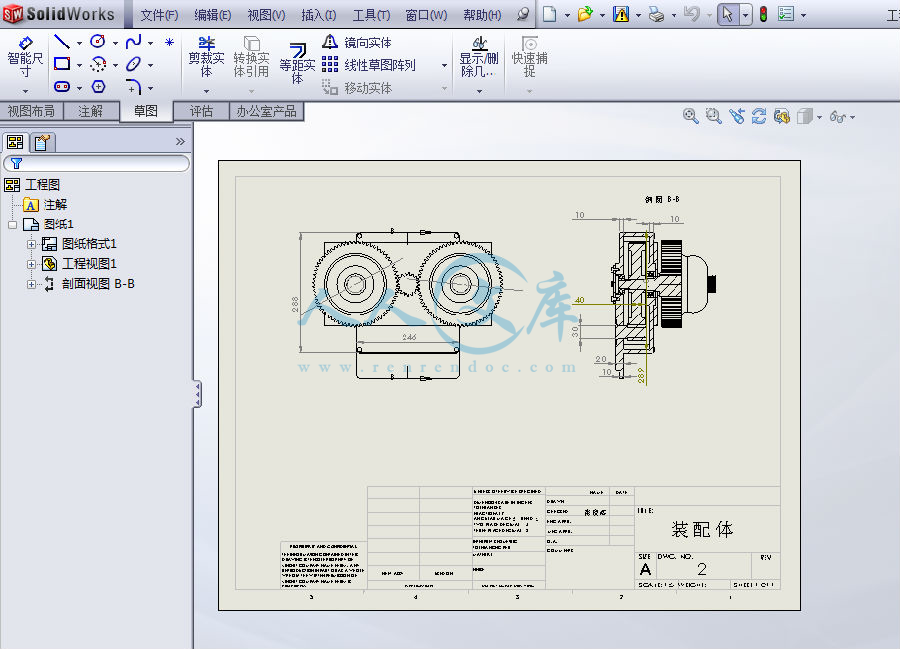Select the Circle sketch tool
Viewport: 900px width, 649px height.
coord(98,41)
